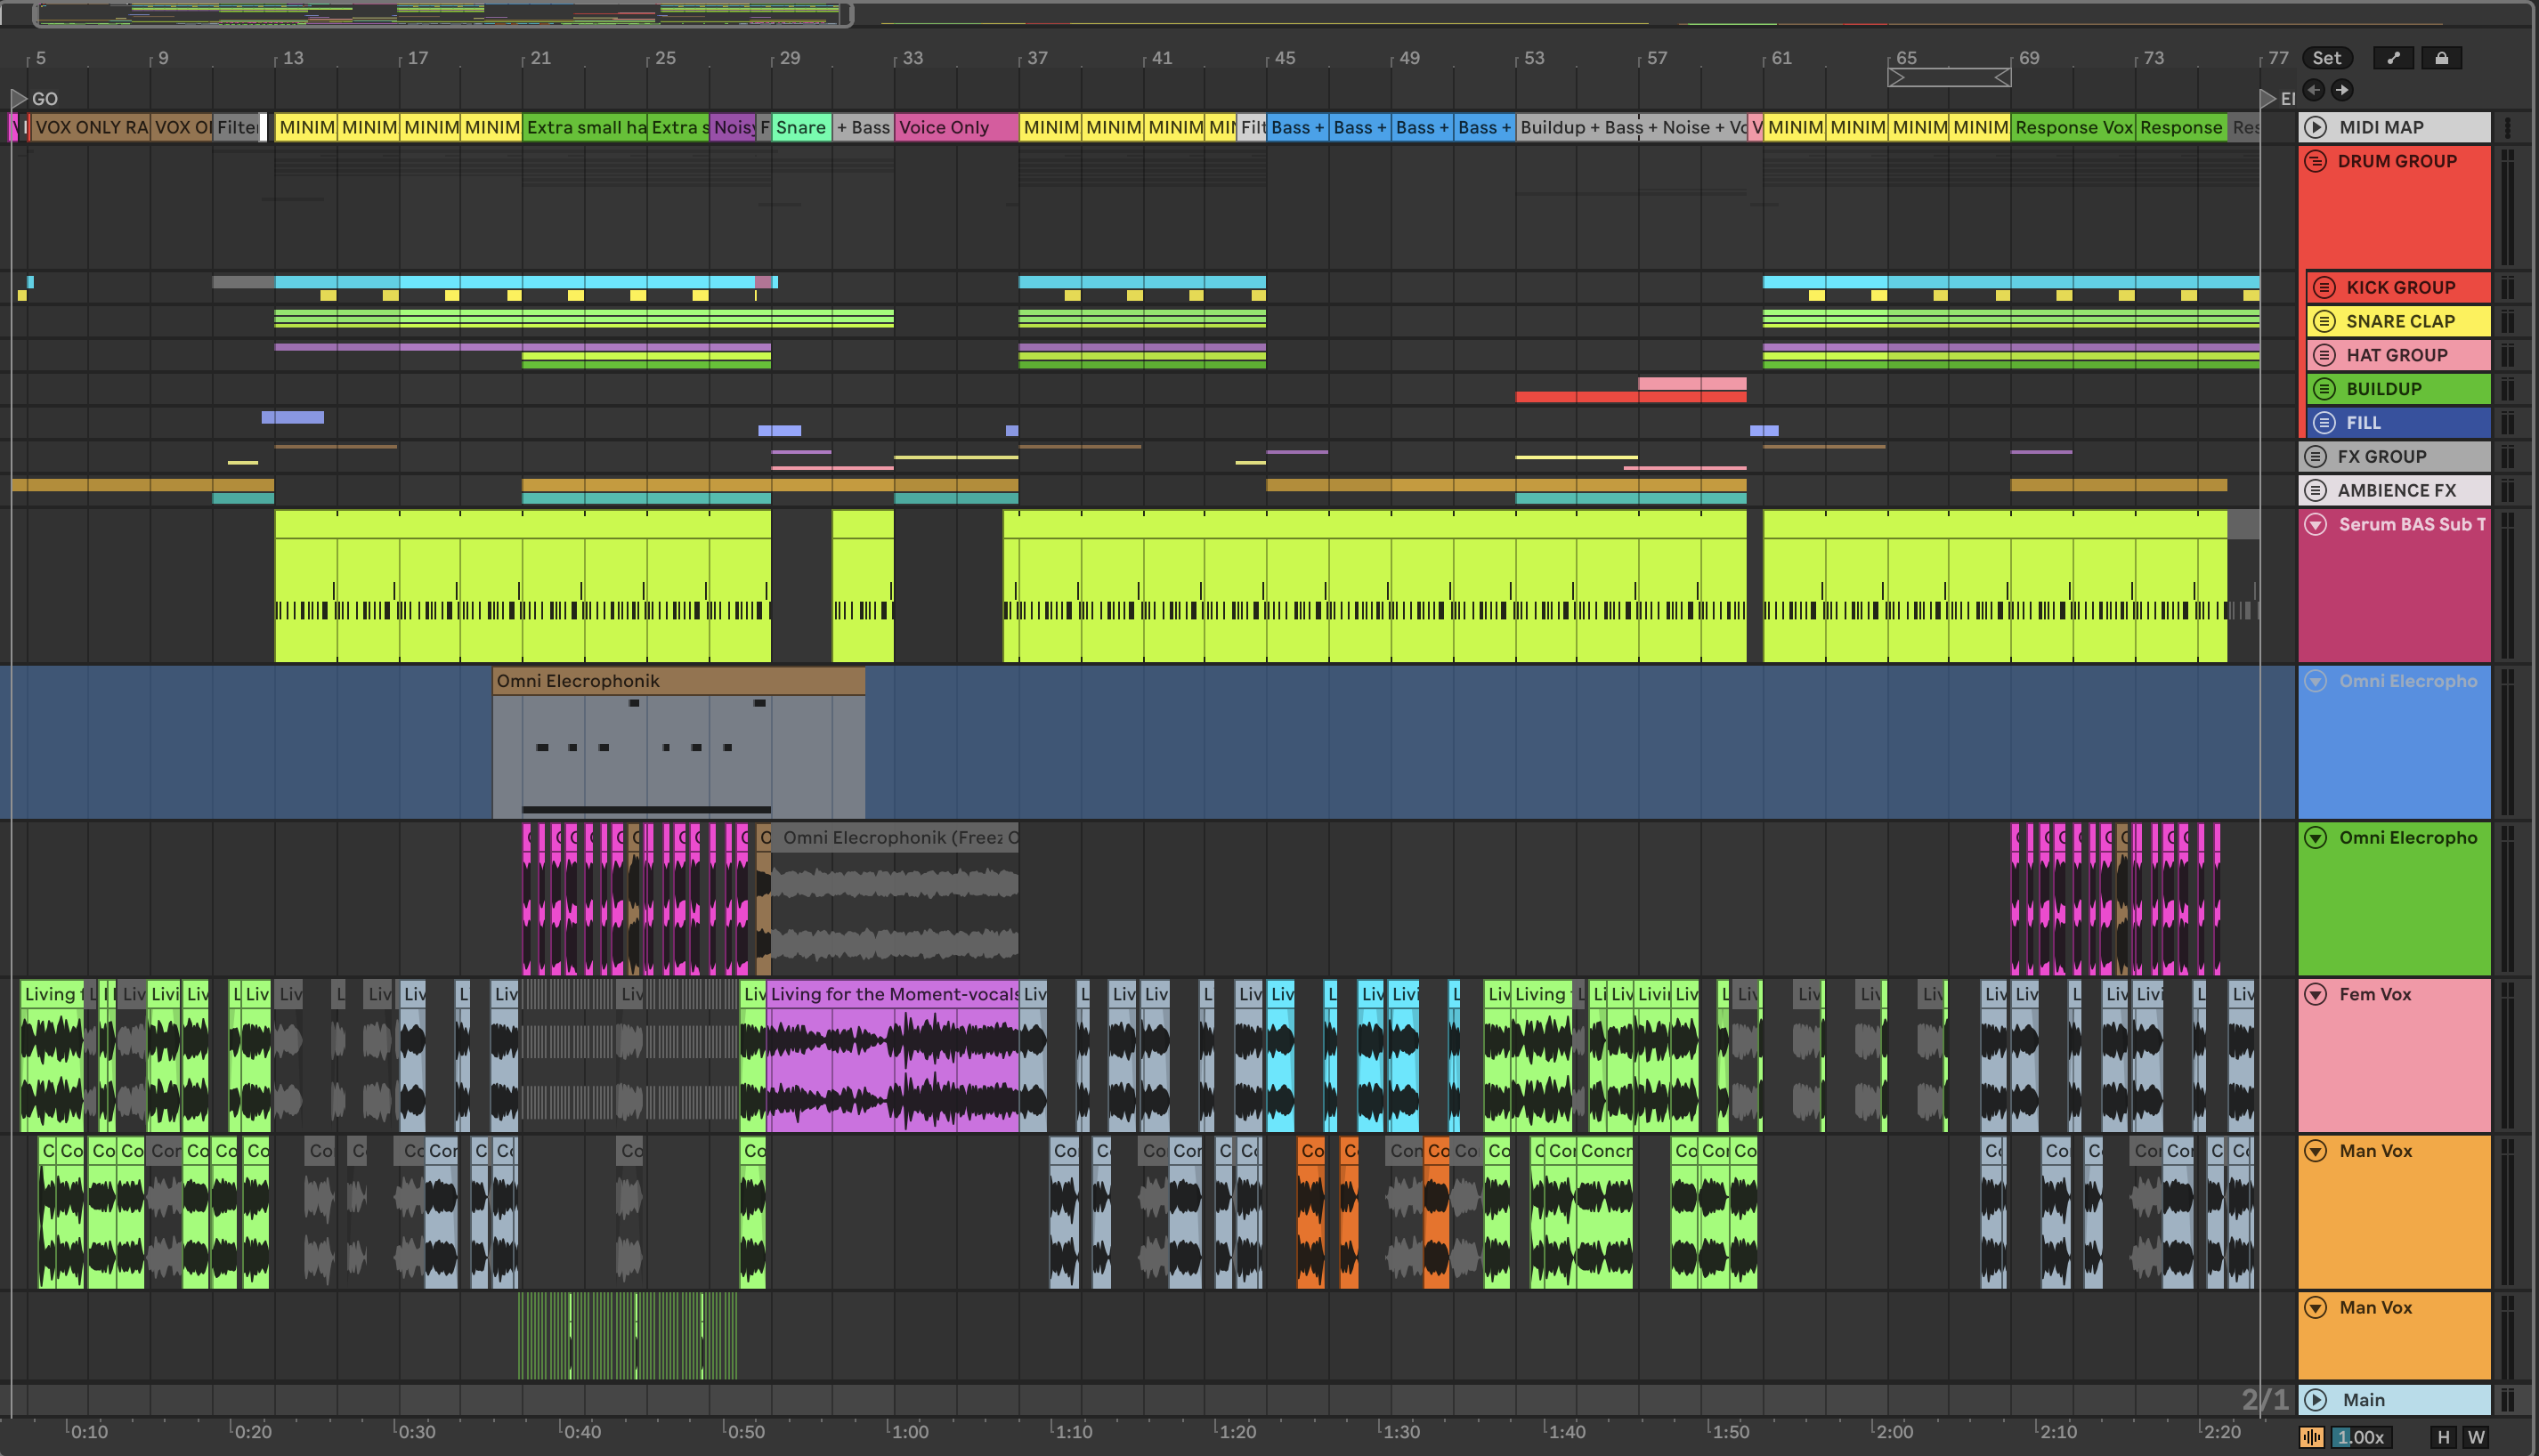Screen dimensions: 2539x1456
Task: Collapse the Fem Vox track
Action: tap(2316, 994)
